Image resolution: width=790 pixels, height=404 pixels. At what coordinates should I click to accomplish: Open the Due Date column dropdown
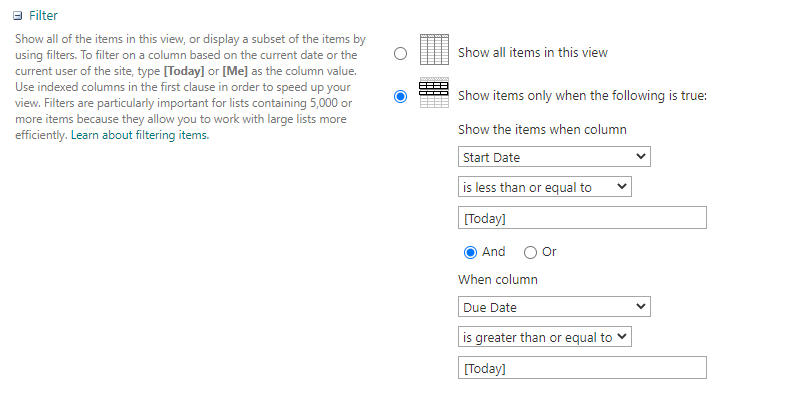click(x=554, y=307)
